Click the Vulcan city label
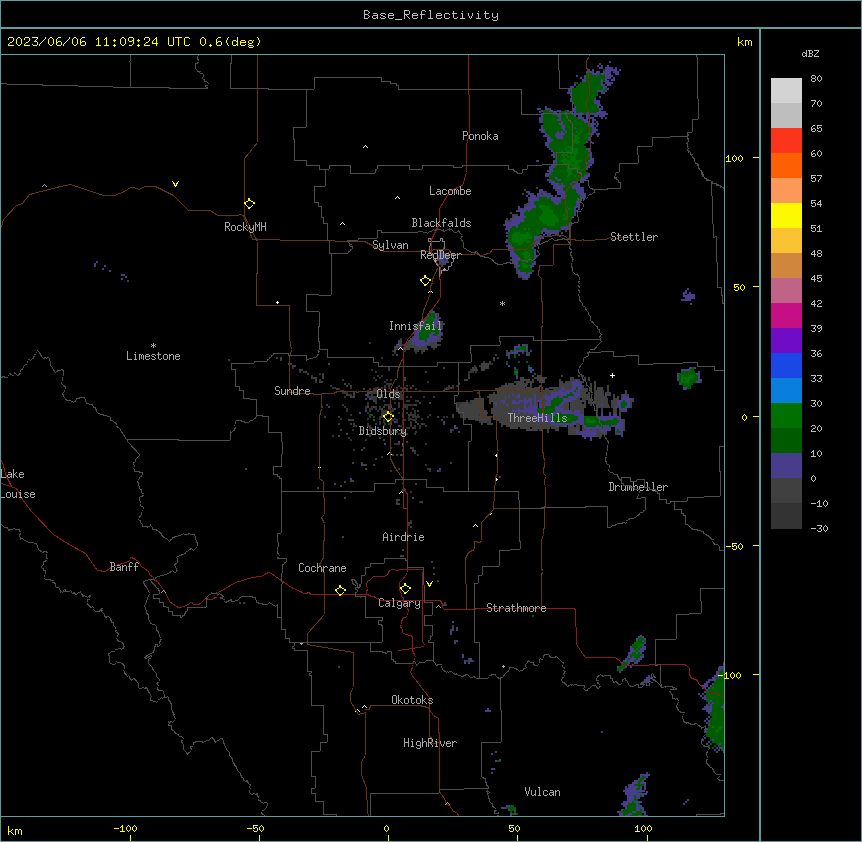Screen dimensions: 862x842 543,792
